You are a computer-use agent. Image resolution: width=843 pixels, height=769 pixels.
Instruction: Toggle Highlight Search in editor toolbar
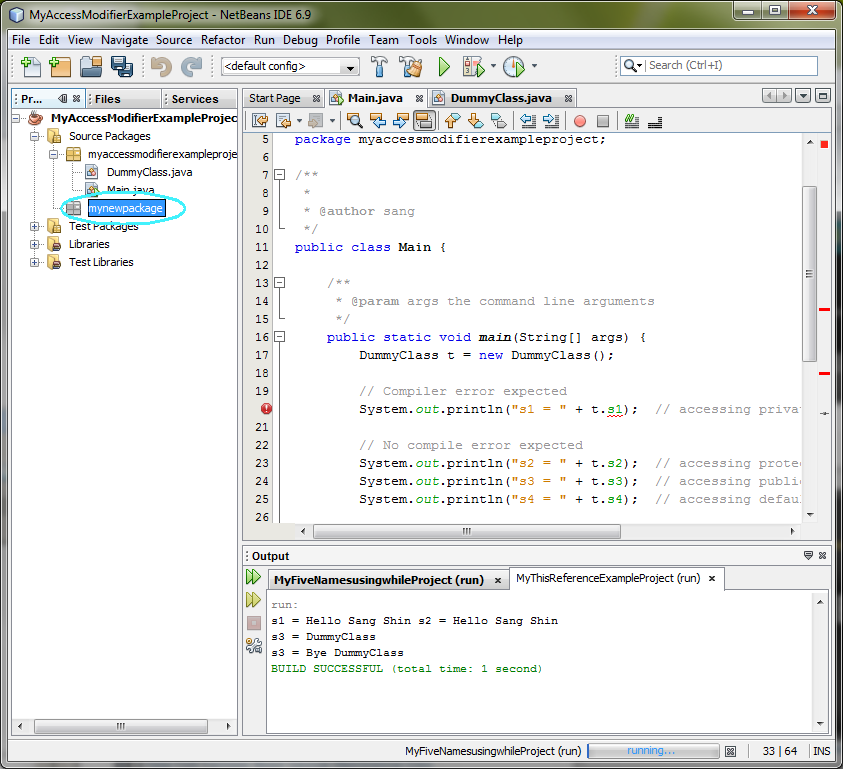[x=424, y=121]
